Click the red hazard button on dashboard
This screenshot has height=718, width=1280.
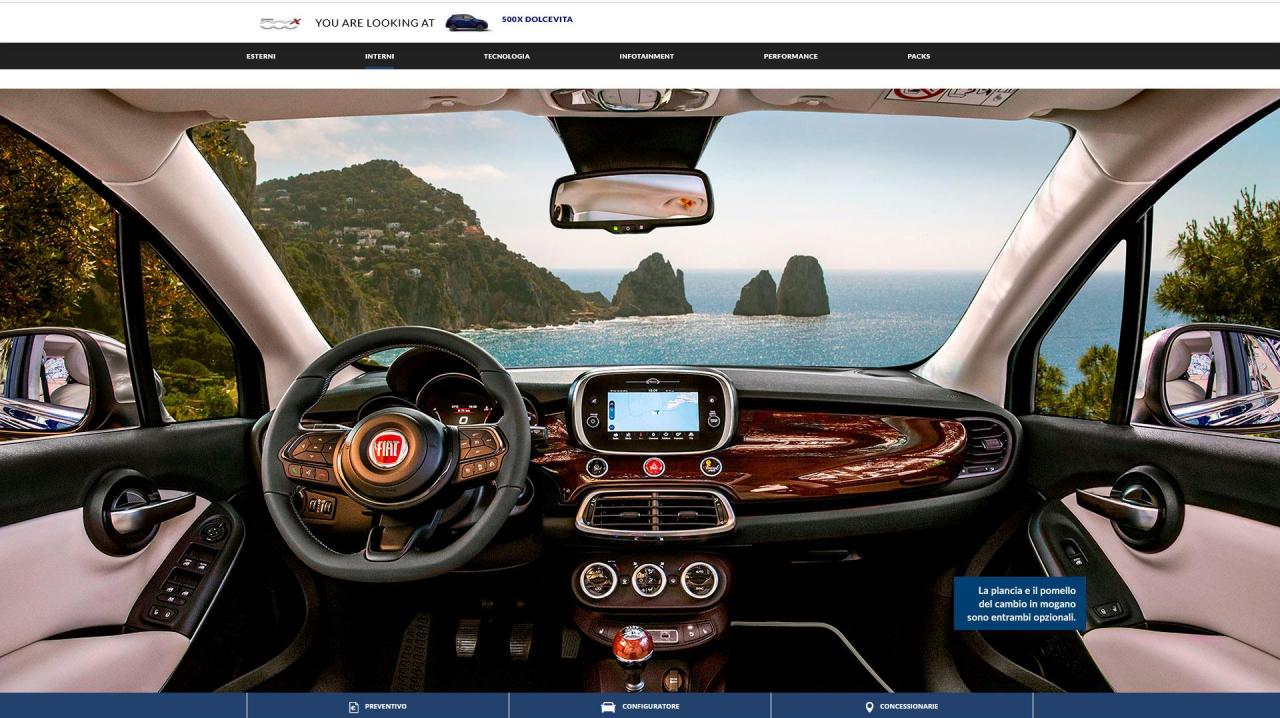tap(654, 466)
